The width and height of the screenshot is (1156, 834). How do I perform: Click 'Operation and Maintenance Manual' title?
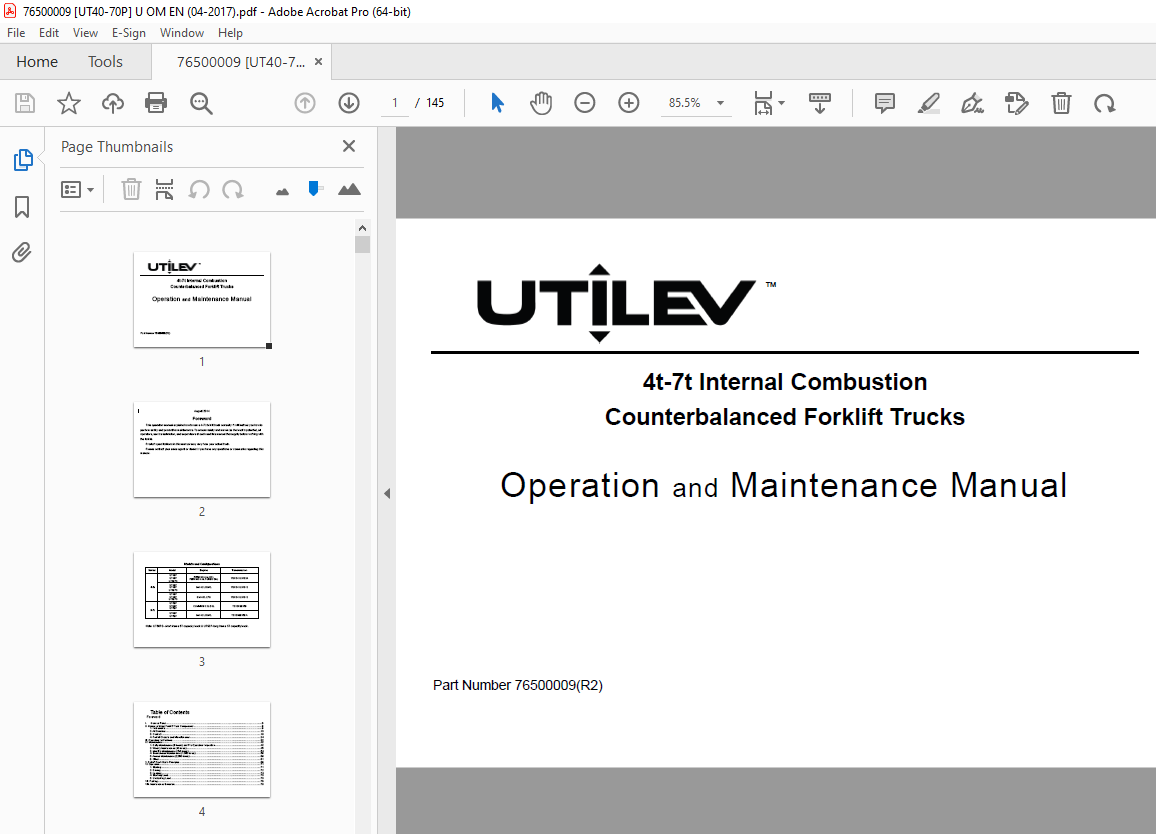(x=784, y=486)
